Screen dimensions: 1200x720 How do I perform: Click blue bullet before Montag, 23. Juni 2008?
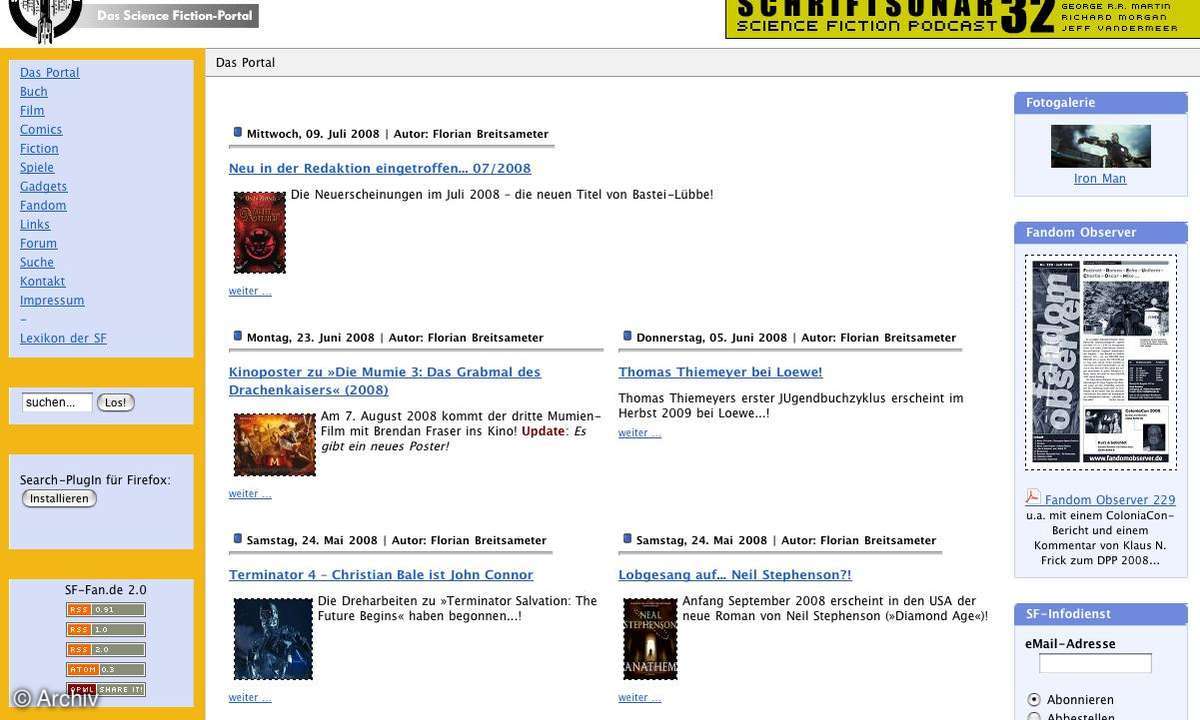[238, 336]
